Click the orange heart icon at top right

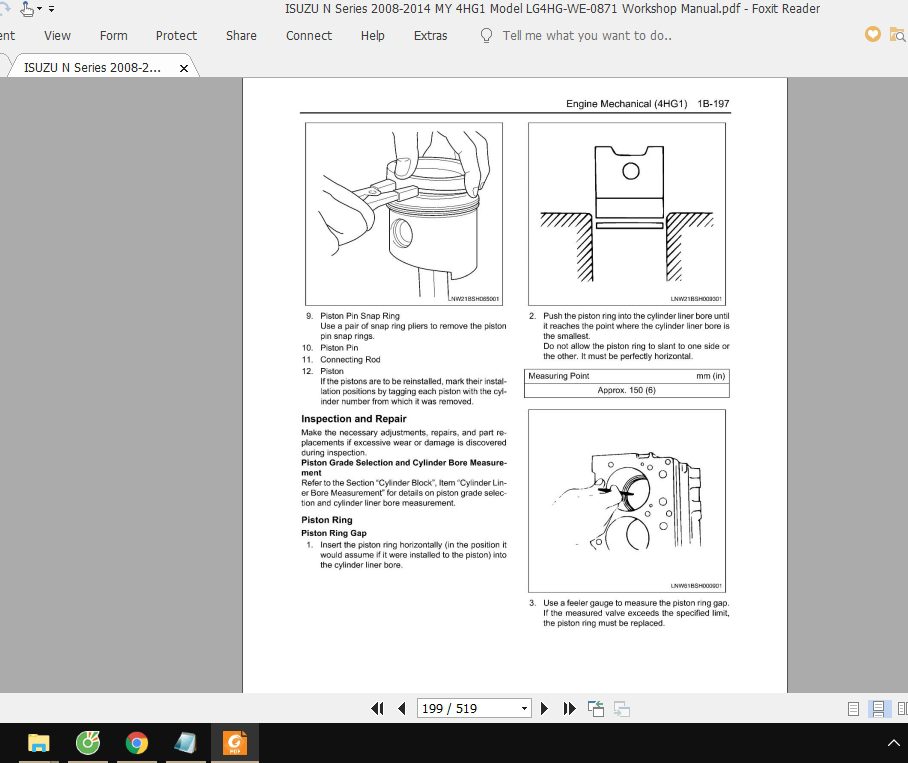pos(873,35)
